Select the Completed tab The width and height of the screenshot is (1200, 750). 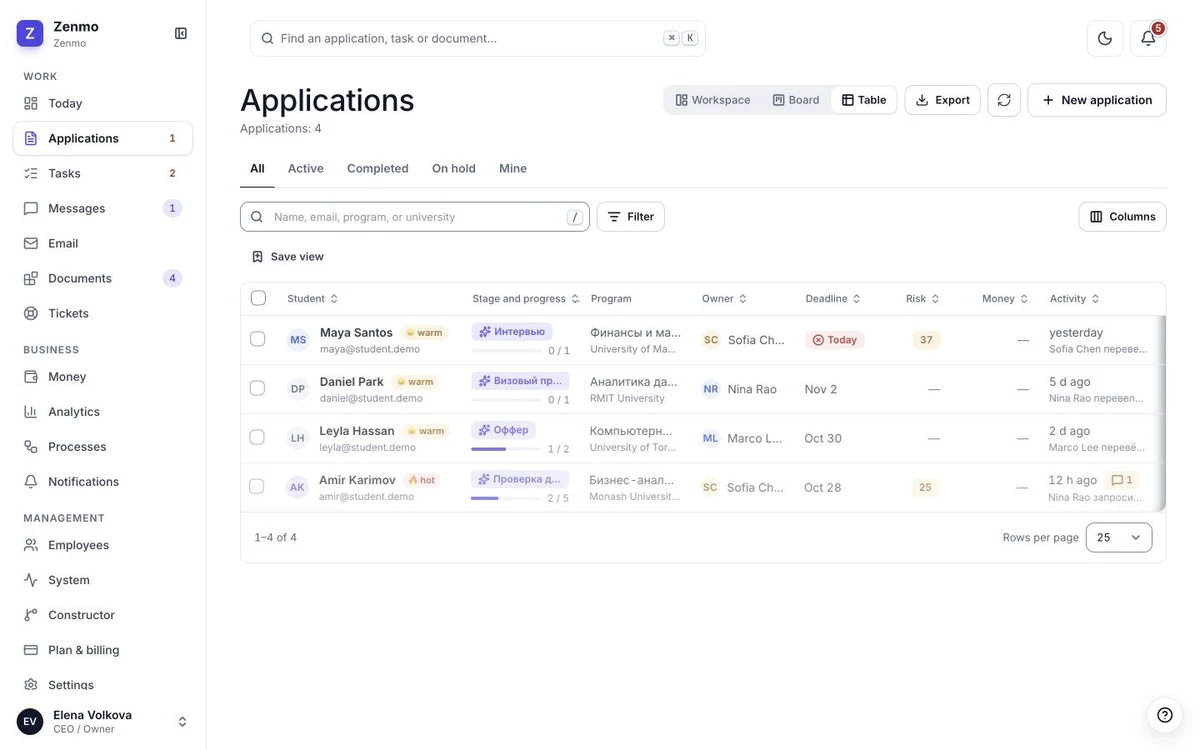[378, 168]
